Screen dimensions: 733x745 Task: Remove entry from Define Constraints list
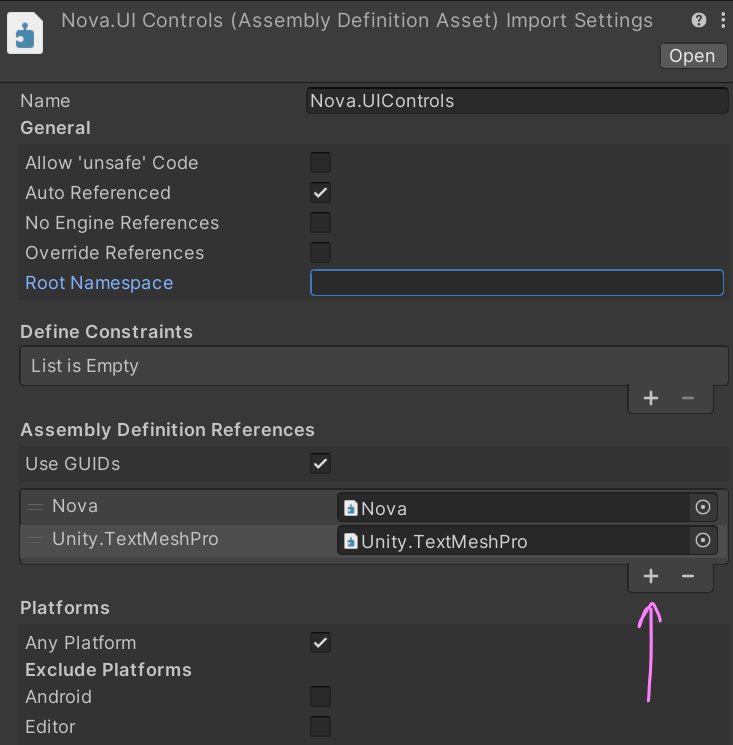tap(688, 398)
